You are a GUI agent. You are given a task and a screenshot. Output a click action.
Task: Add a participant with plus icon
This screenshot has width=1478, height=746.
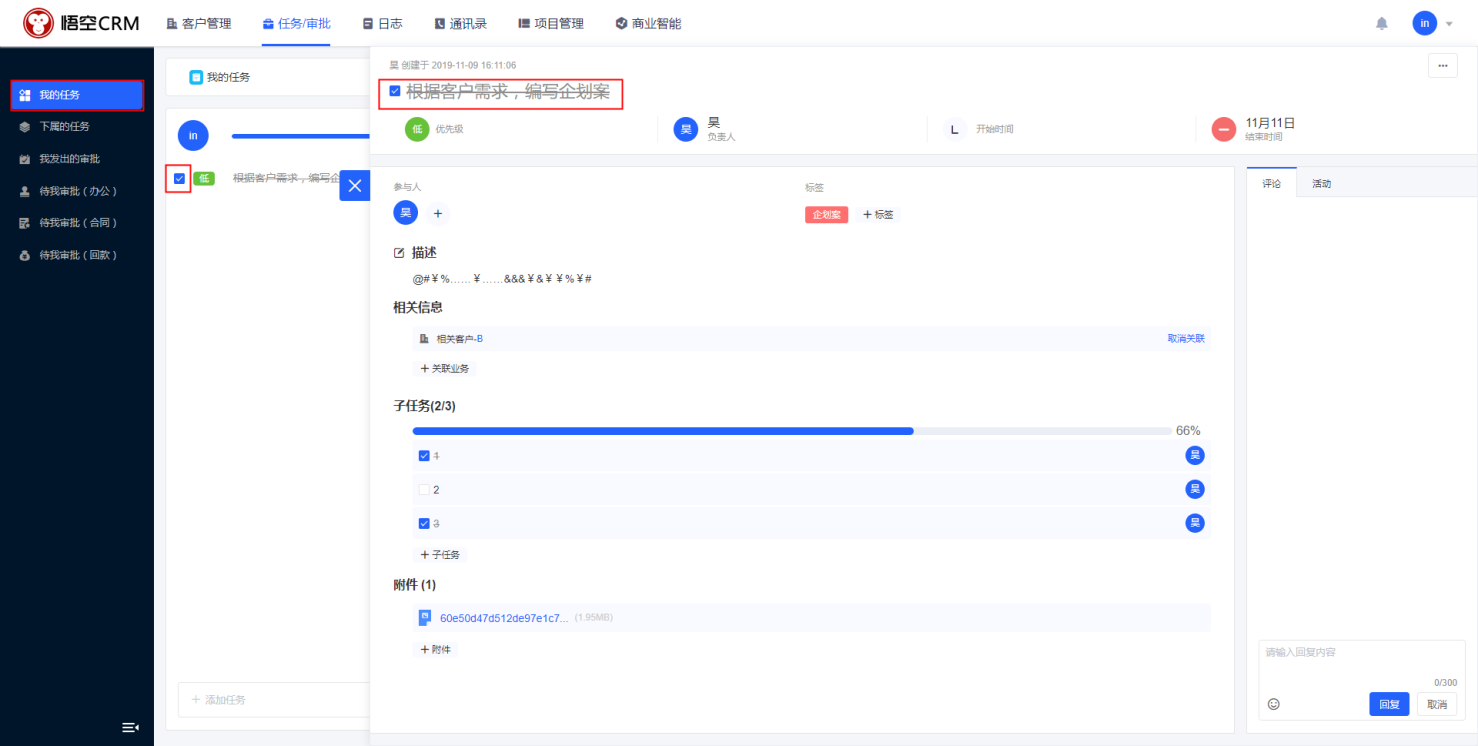(x=437, y=213)
